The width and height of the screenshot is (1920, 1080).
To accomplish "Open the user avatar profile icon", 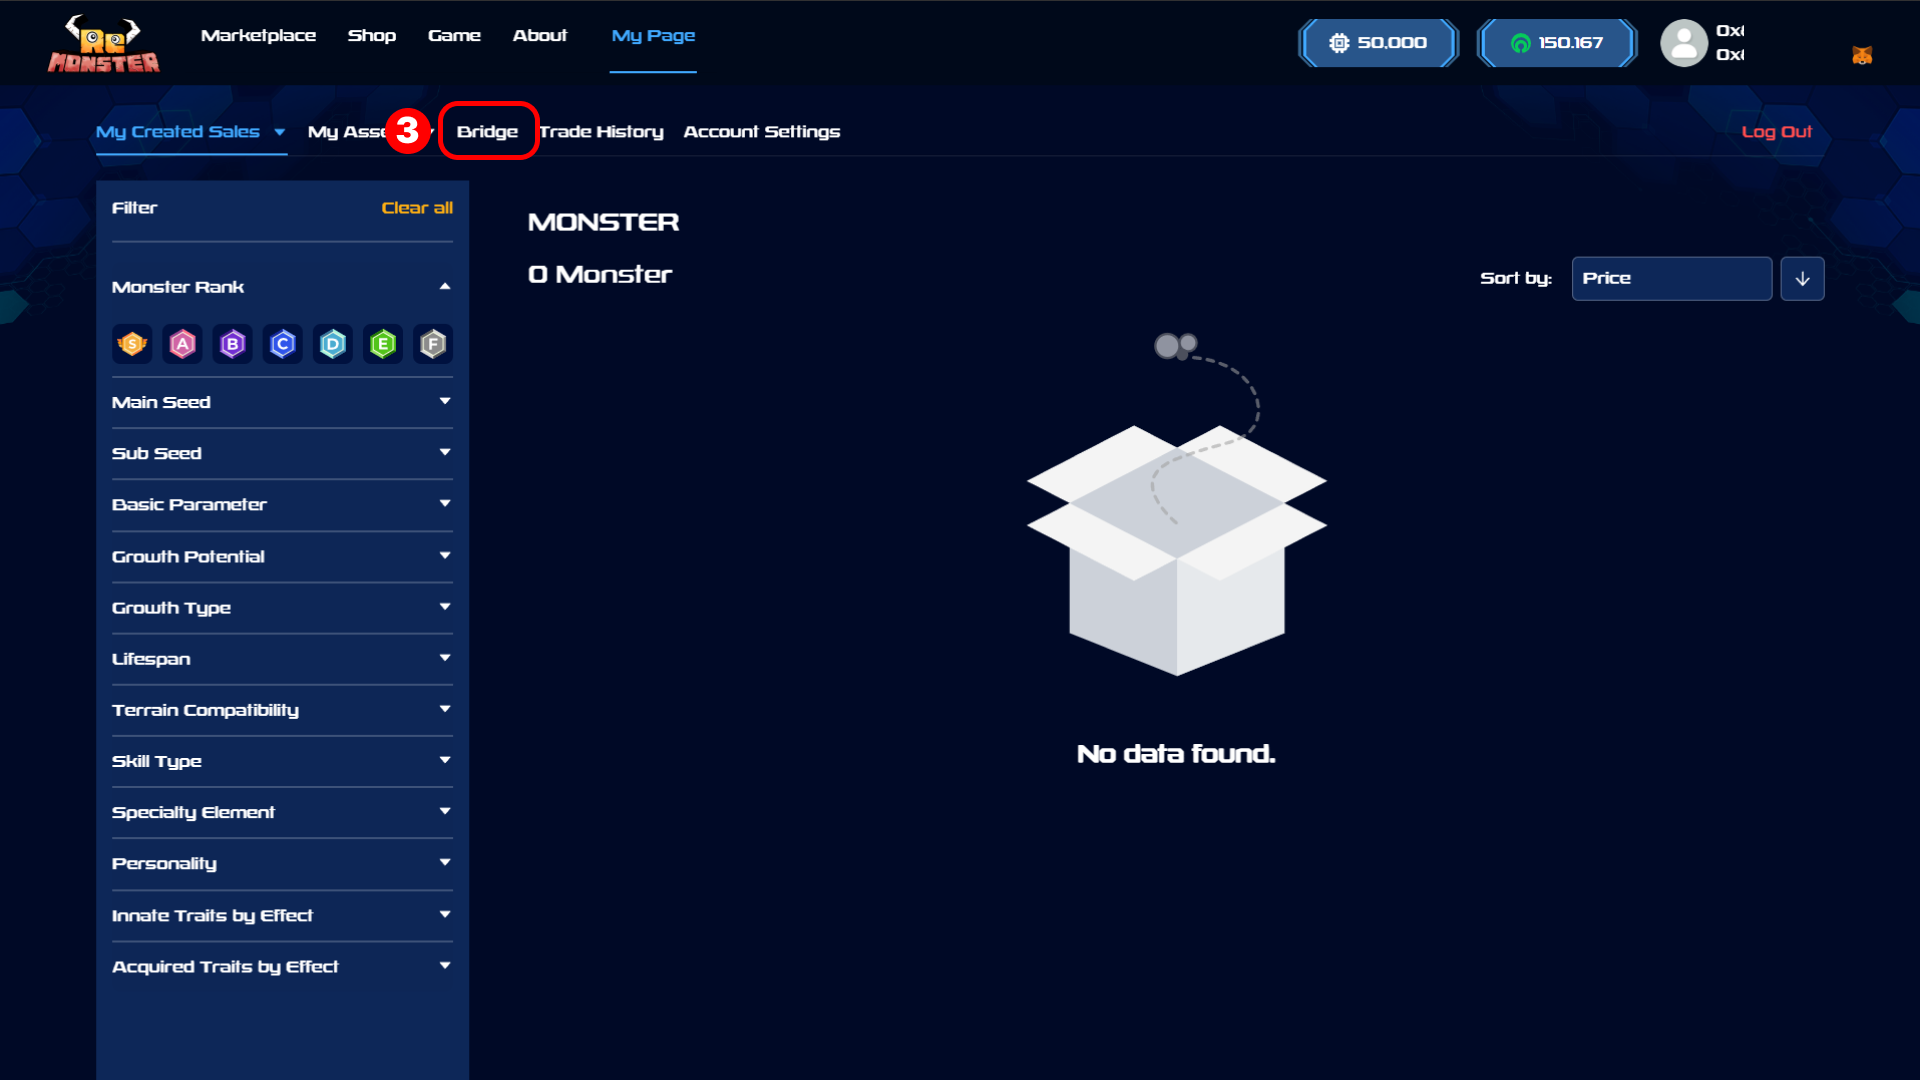I will [1683, 43].
